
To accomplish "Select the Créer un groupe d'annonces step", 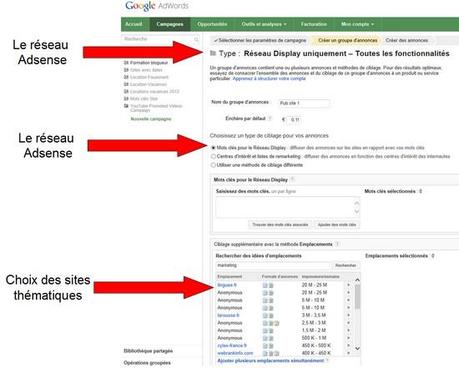I will click(347, 40).
